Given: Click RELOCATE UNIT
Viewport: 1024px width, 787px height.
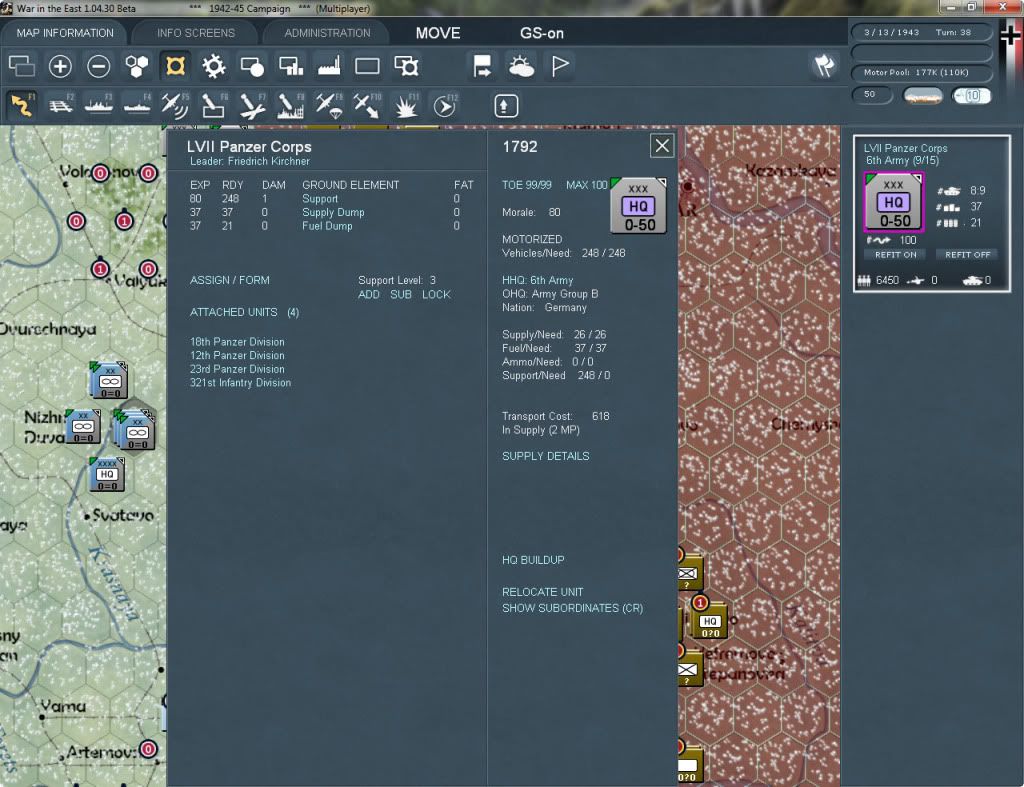Looking at the screenshot, I should pos(543,592).
